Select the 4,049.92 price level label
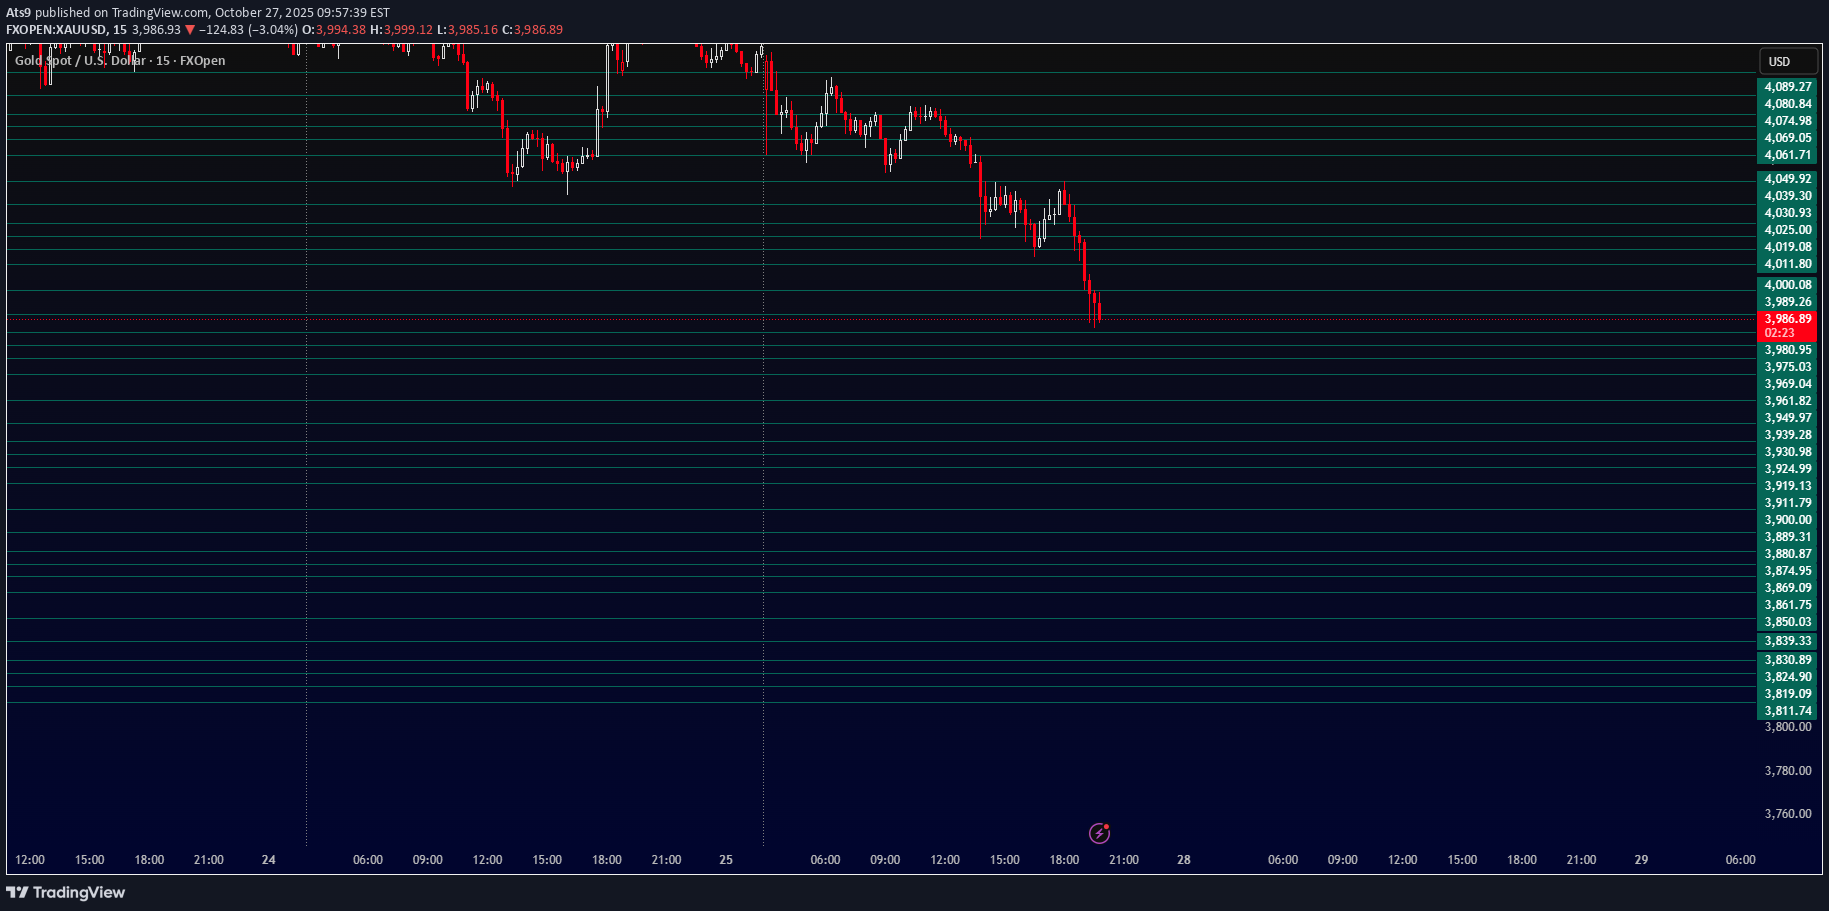This screenshot has width=1829, height=911. click(1787, 179)
